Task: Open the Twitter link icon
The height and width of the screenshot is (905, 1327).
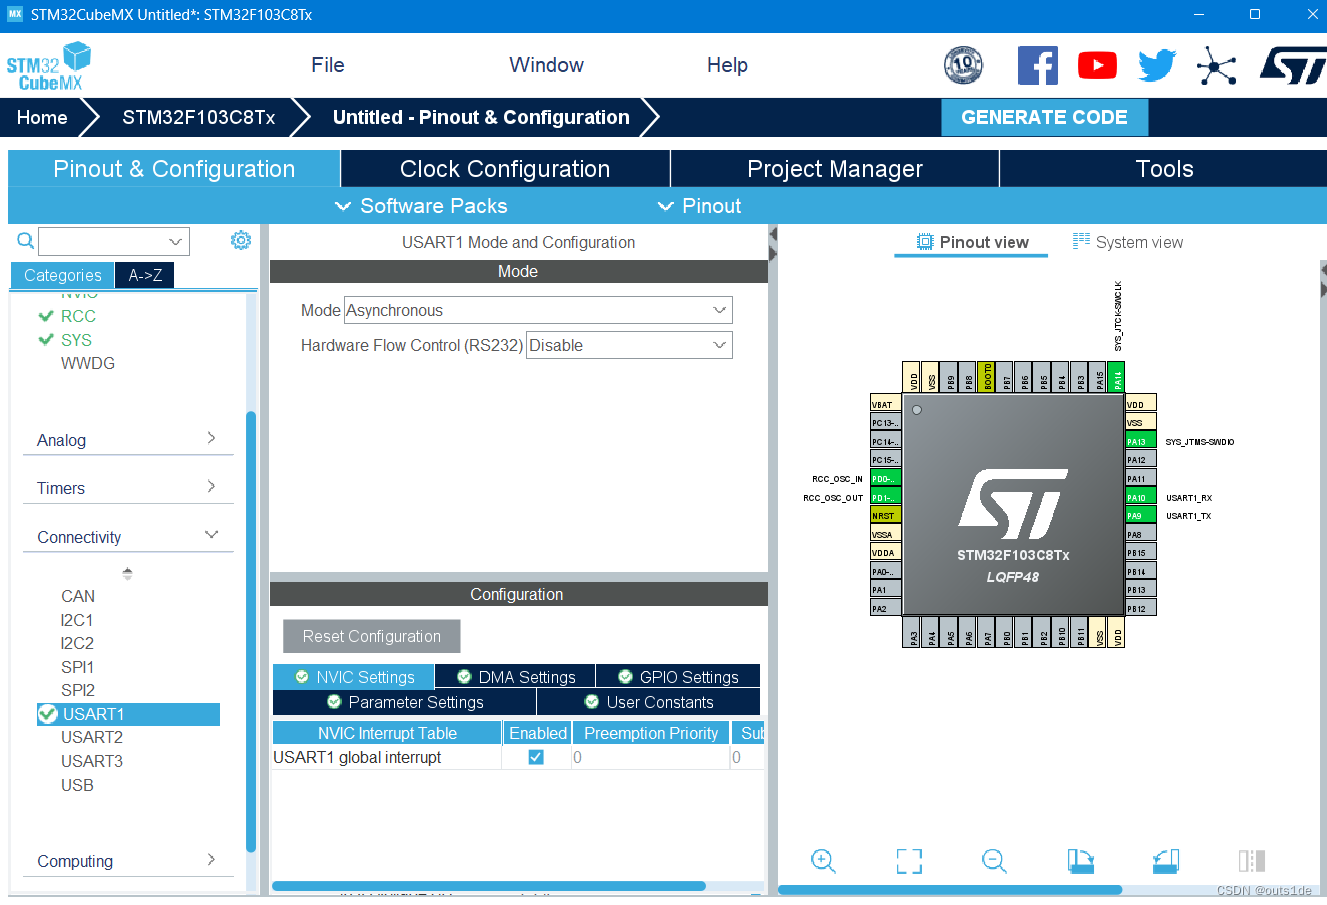Action: tap(1157, 65)
